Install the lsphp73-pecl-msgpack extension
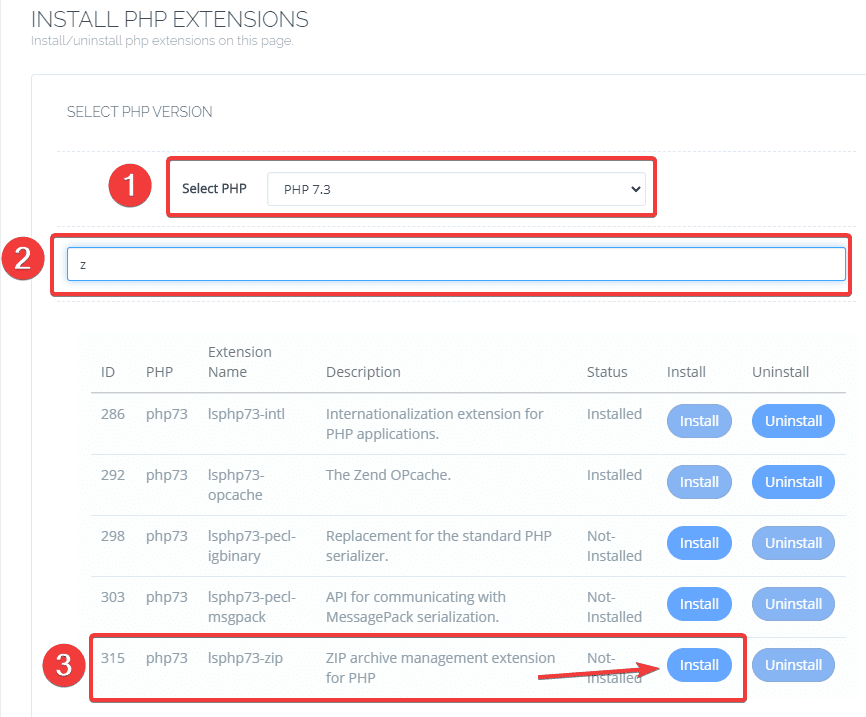This screenshot has height=717, width=866. pyautogui.click(x=699, y=604)
